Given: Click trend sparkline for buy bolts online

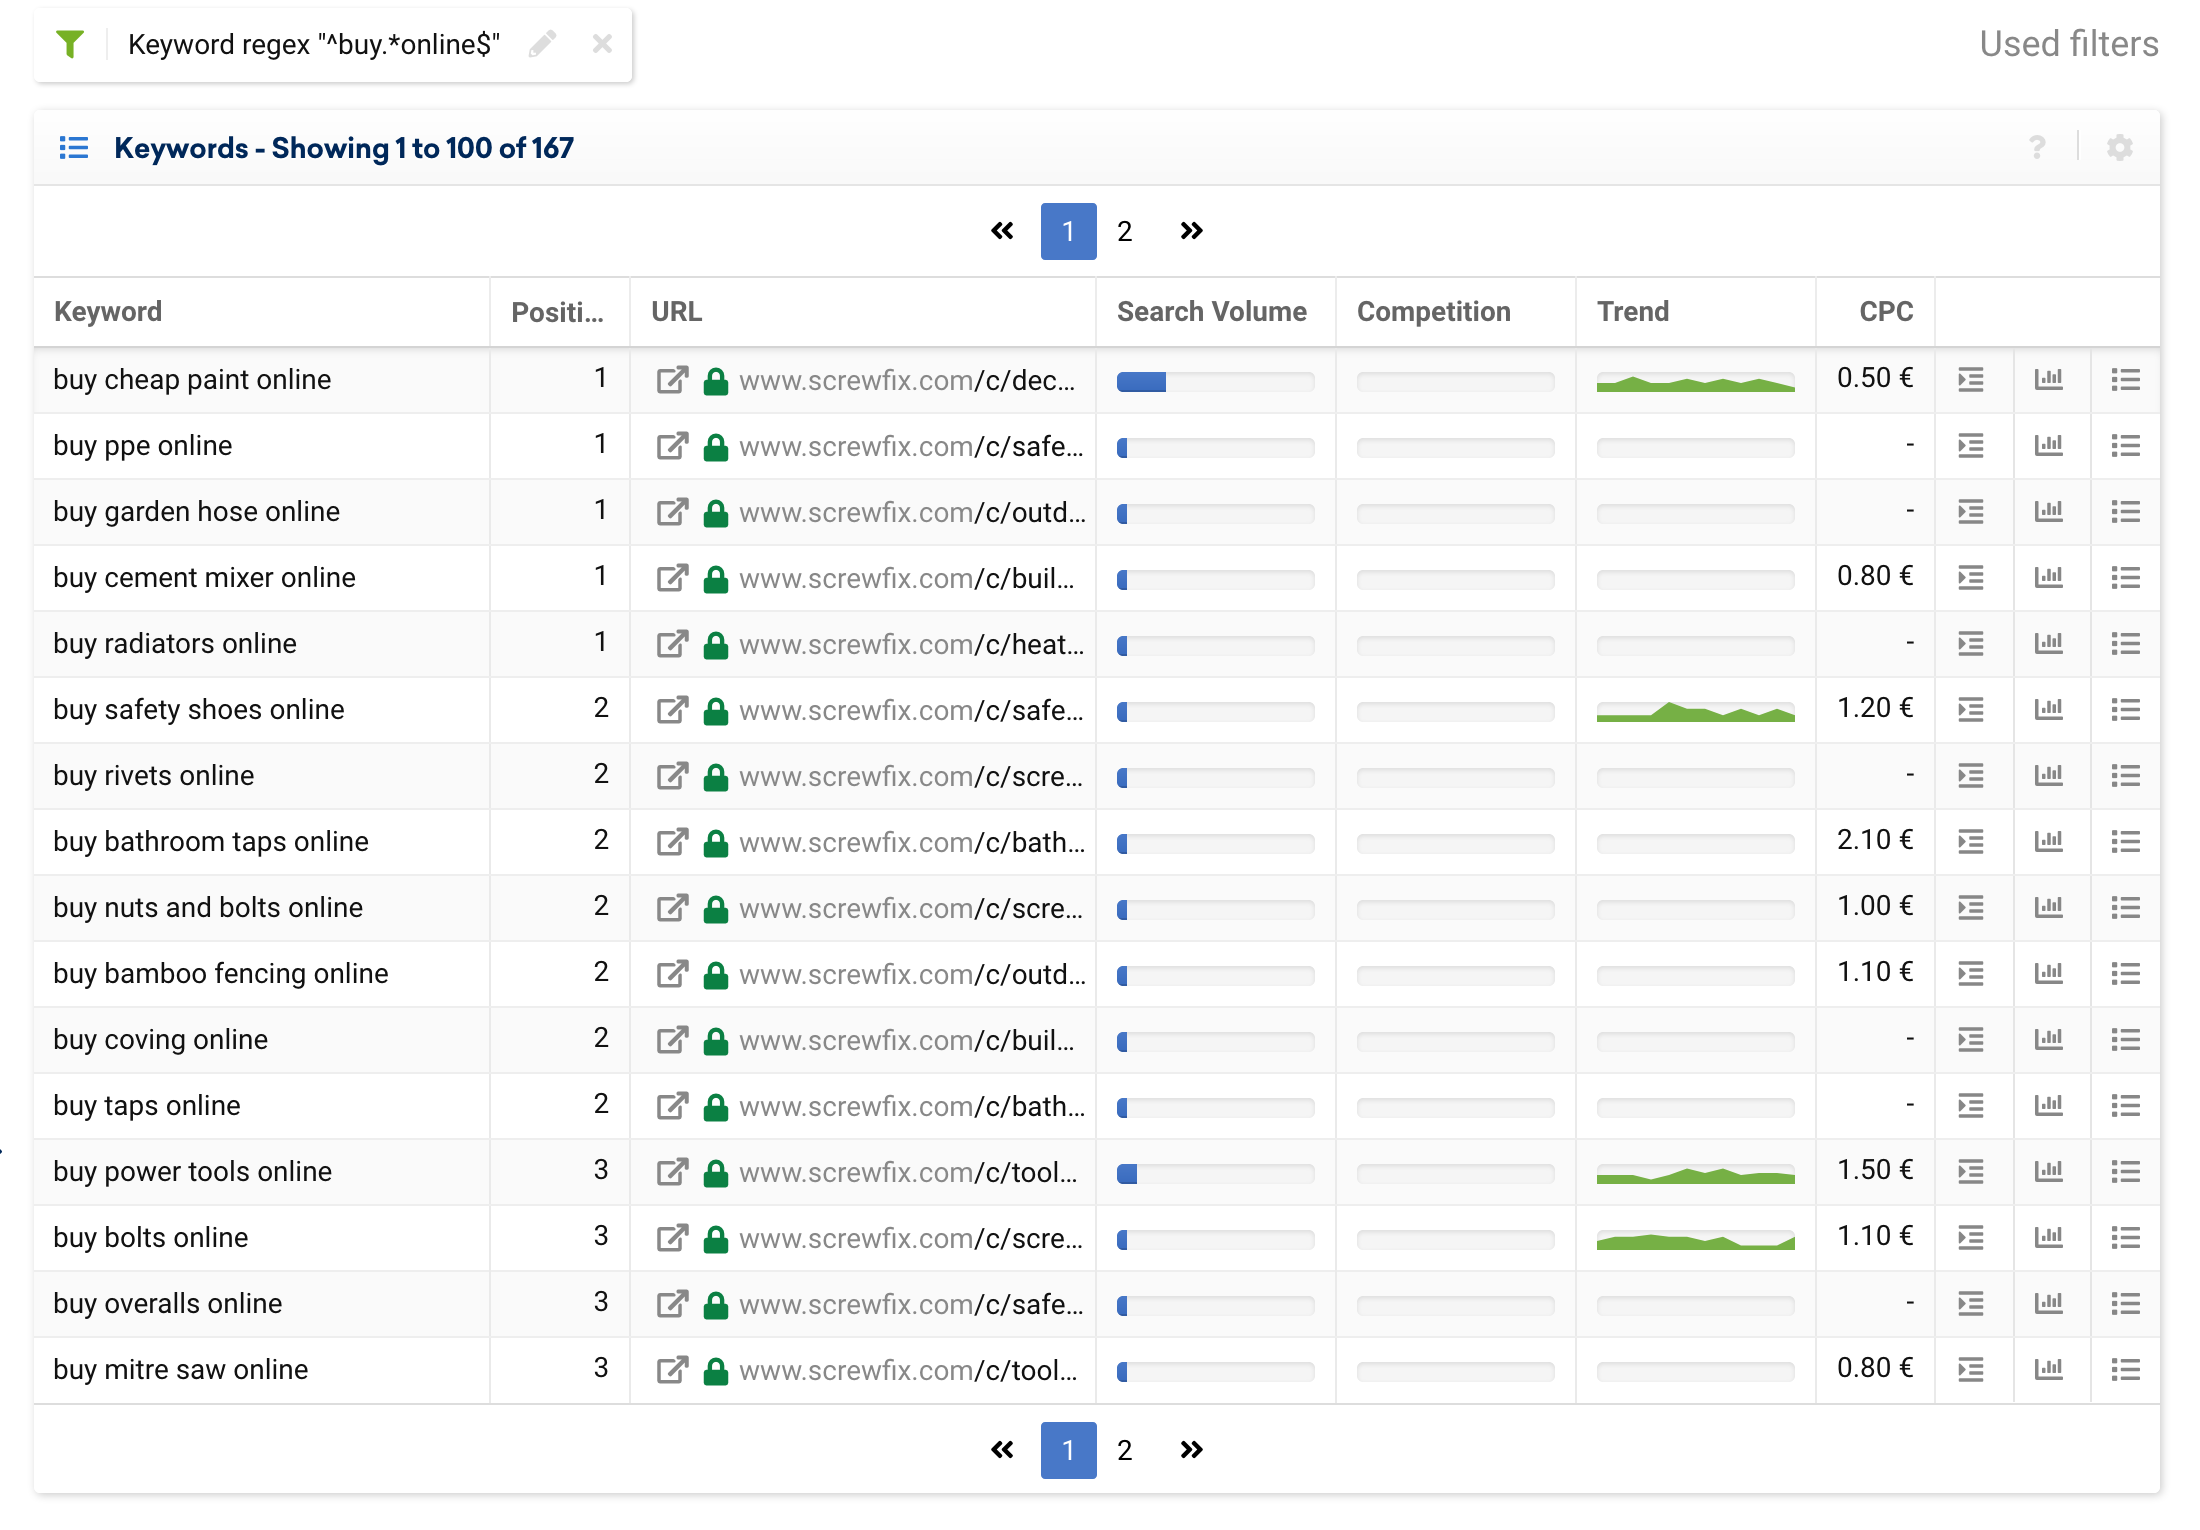Looking at the screenshot, I should pos(1695,1239).
